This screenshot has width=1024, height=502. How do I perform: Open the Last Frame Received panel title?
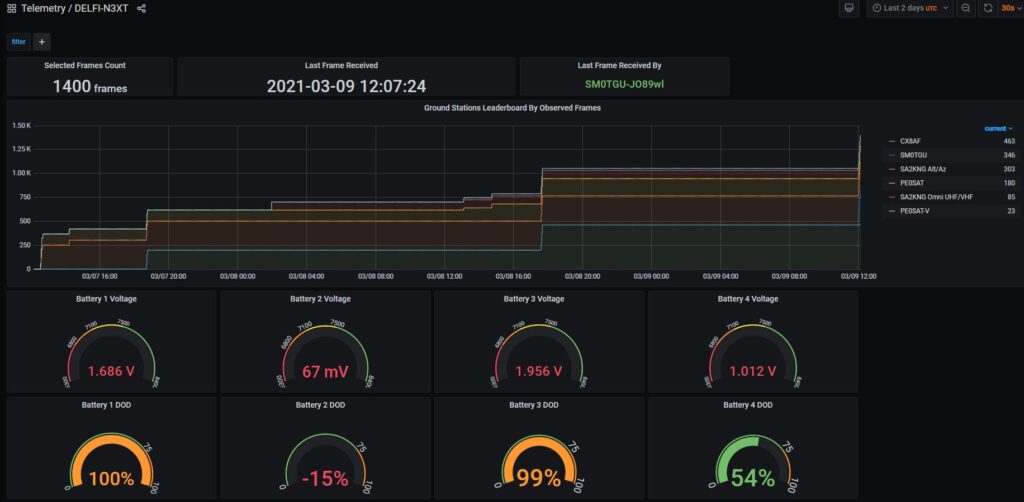pos(341,65)
